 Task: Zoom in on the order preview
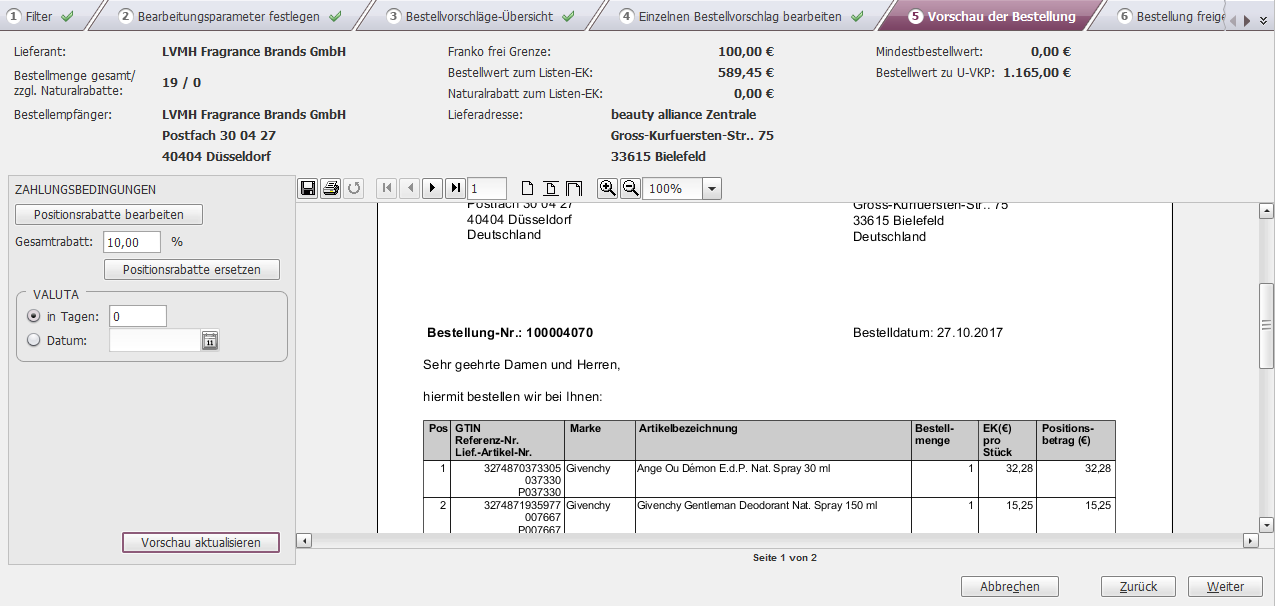click(608, 188)
